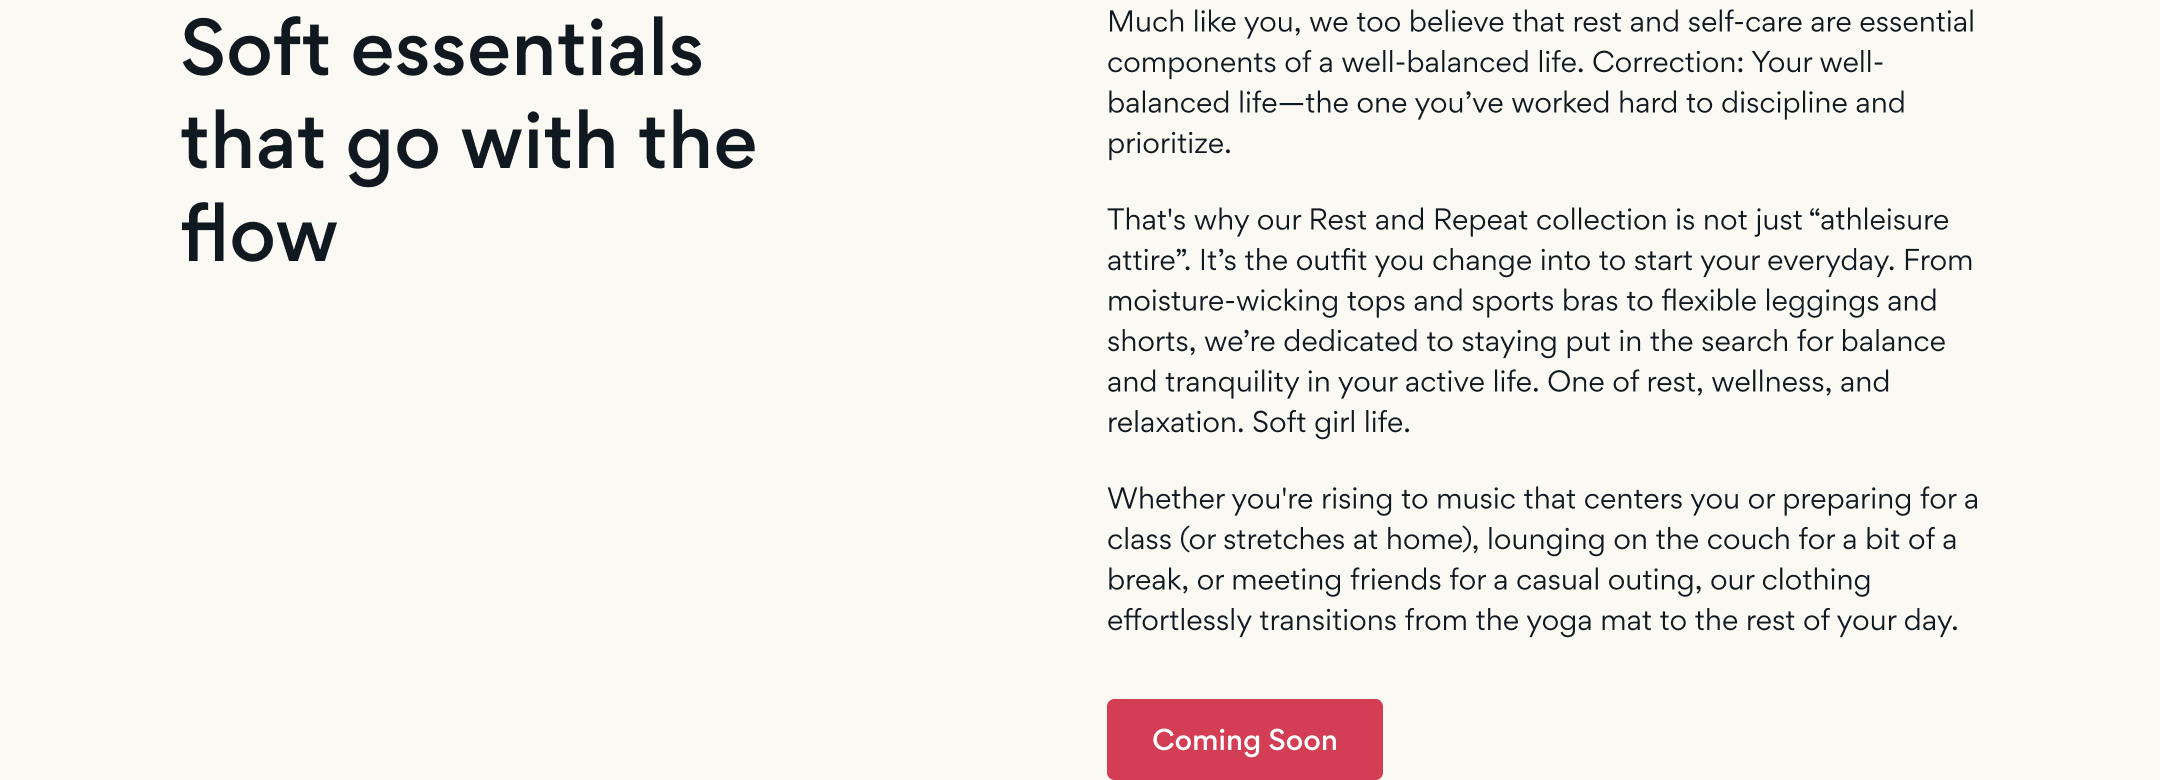Click the "Soft girl life." sentence
Screen dimensions: 2160x780
click(x=1331, y=423)
